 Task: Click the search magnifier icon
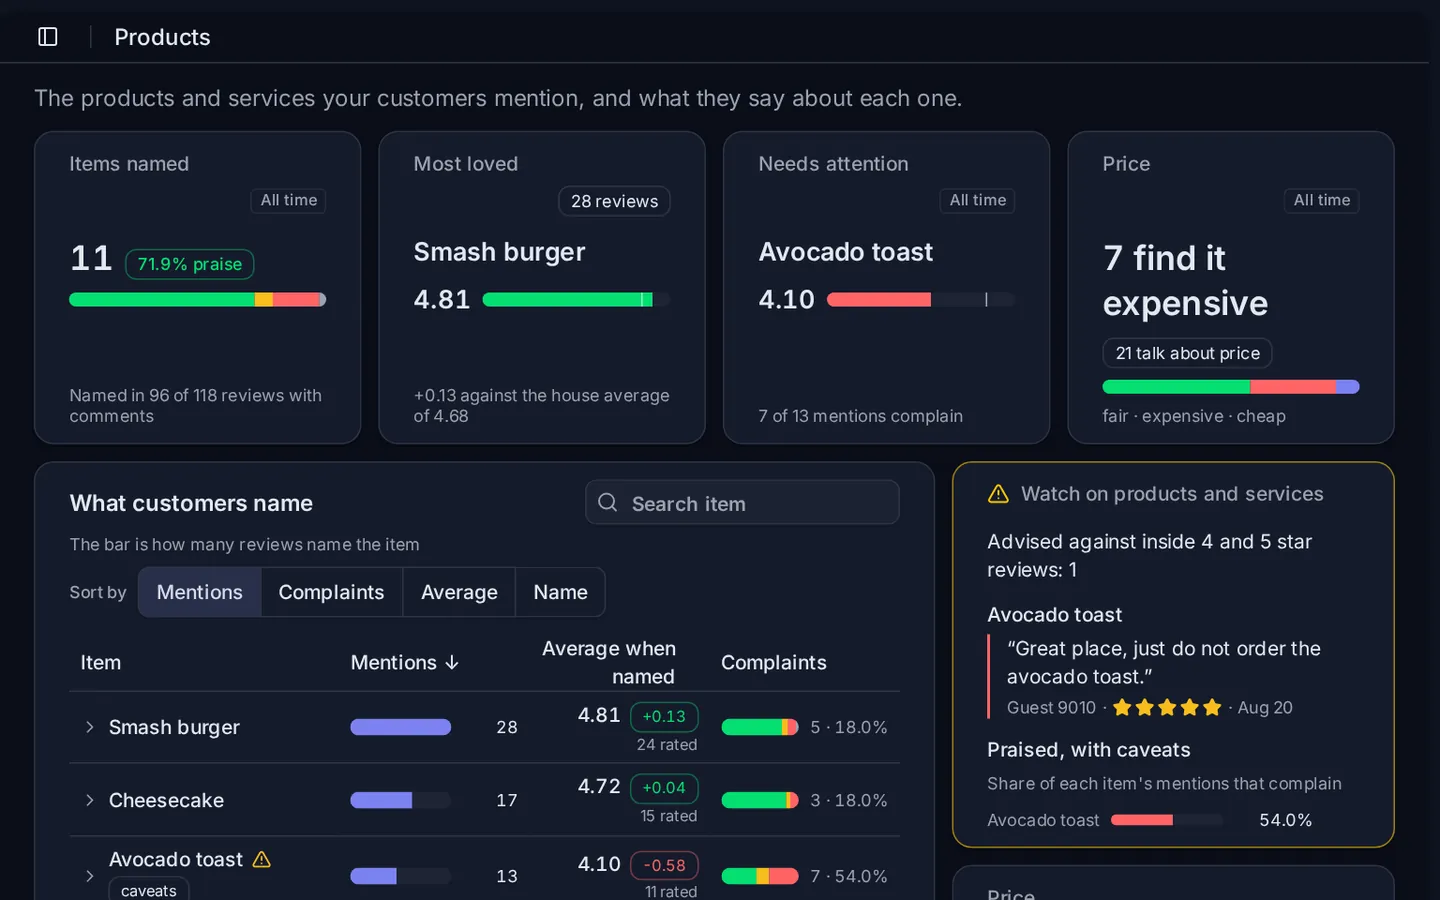click(607, 503)
